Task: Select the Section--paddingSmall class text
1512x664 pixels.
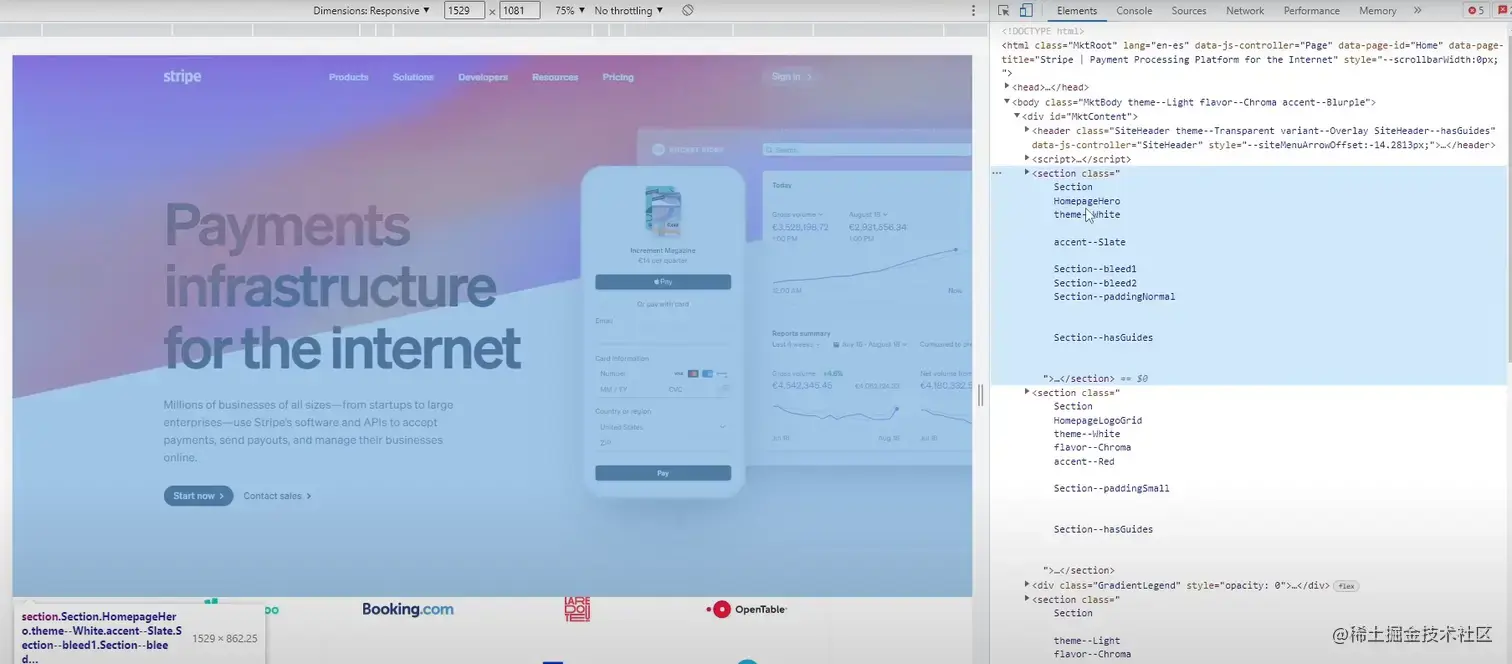Action: [1111, 489]
